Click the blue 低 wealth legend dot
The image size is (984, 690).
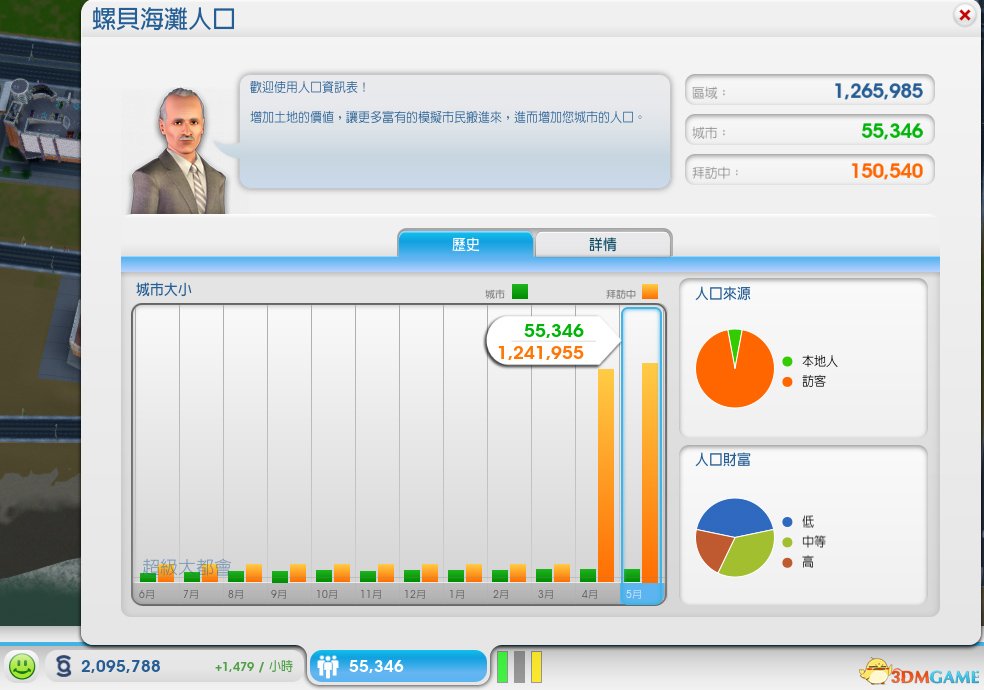788,522
